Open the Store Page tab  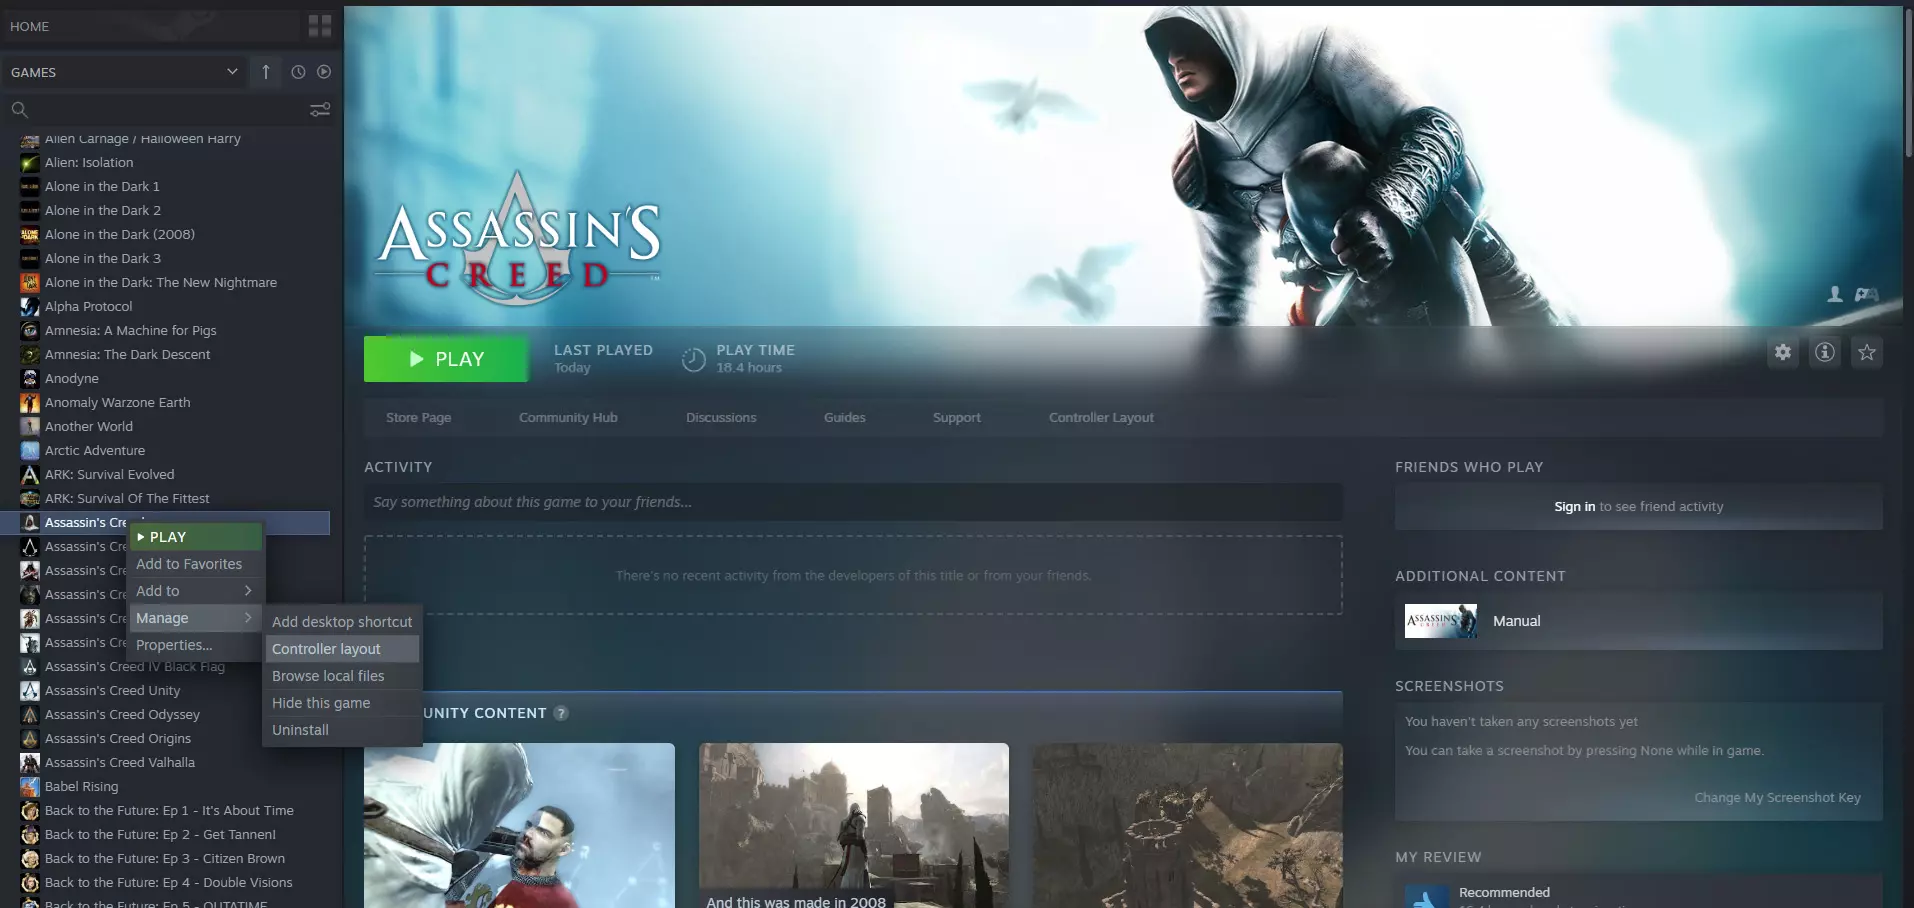pyautogui.click(x=419, y=417)
